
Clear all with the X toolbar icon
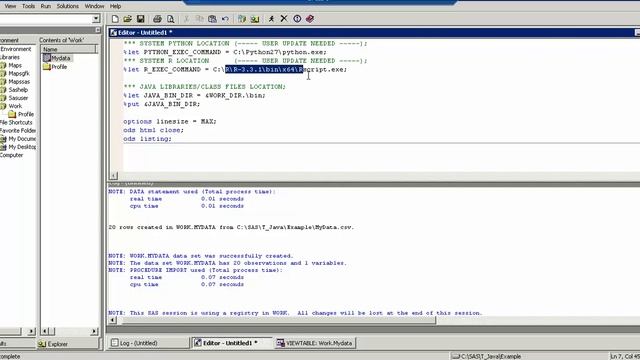tap(284, 19)
